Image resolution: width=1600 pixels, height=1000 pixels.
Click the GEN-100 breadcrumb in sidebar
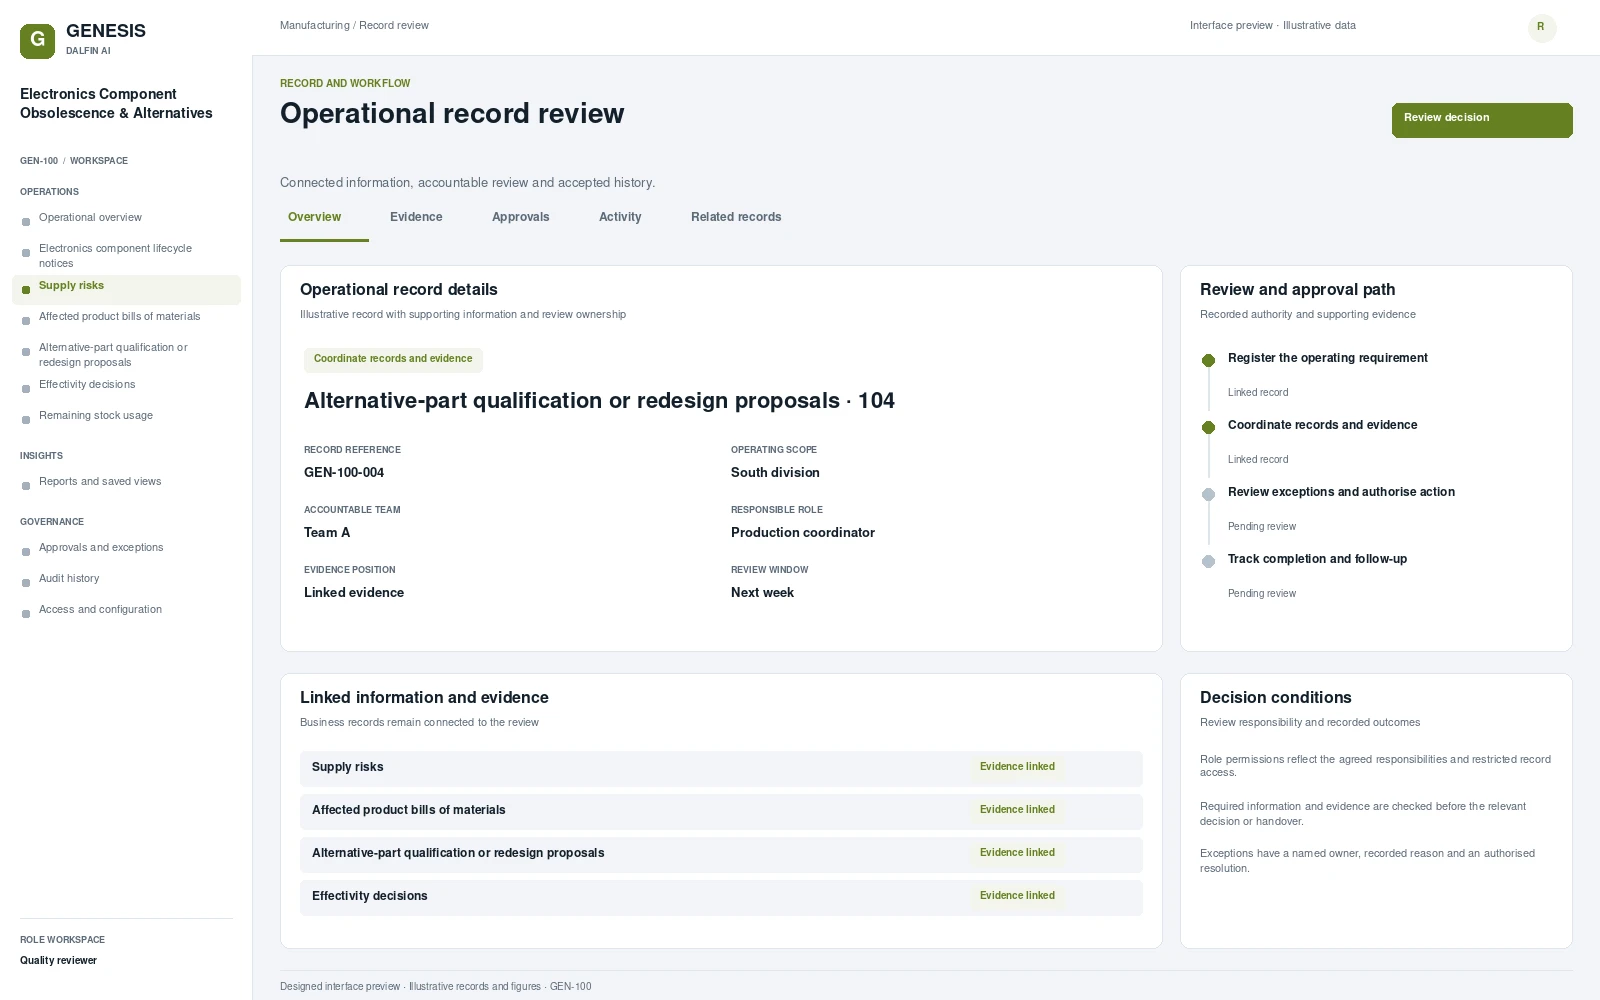coord(39,161)
